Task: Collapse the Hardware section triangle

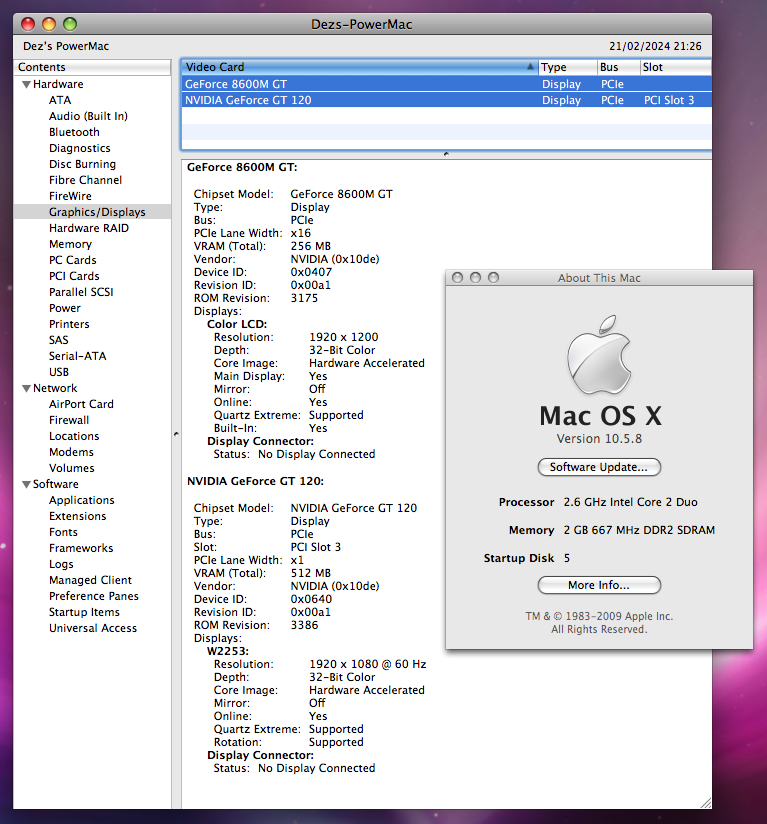Action: click(x=26, y=85)
